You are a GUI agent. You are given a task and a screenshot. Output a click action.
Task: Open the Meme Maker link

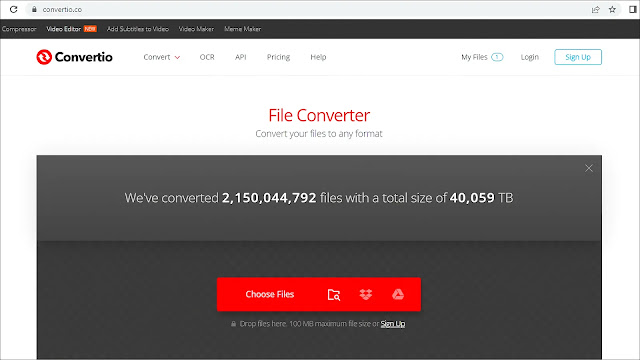242,29
